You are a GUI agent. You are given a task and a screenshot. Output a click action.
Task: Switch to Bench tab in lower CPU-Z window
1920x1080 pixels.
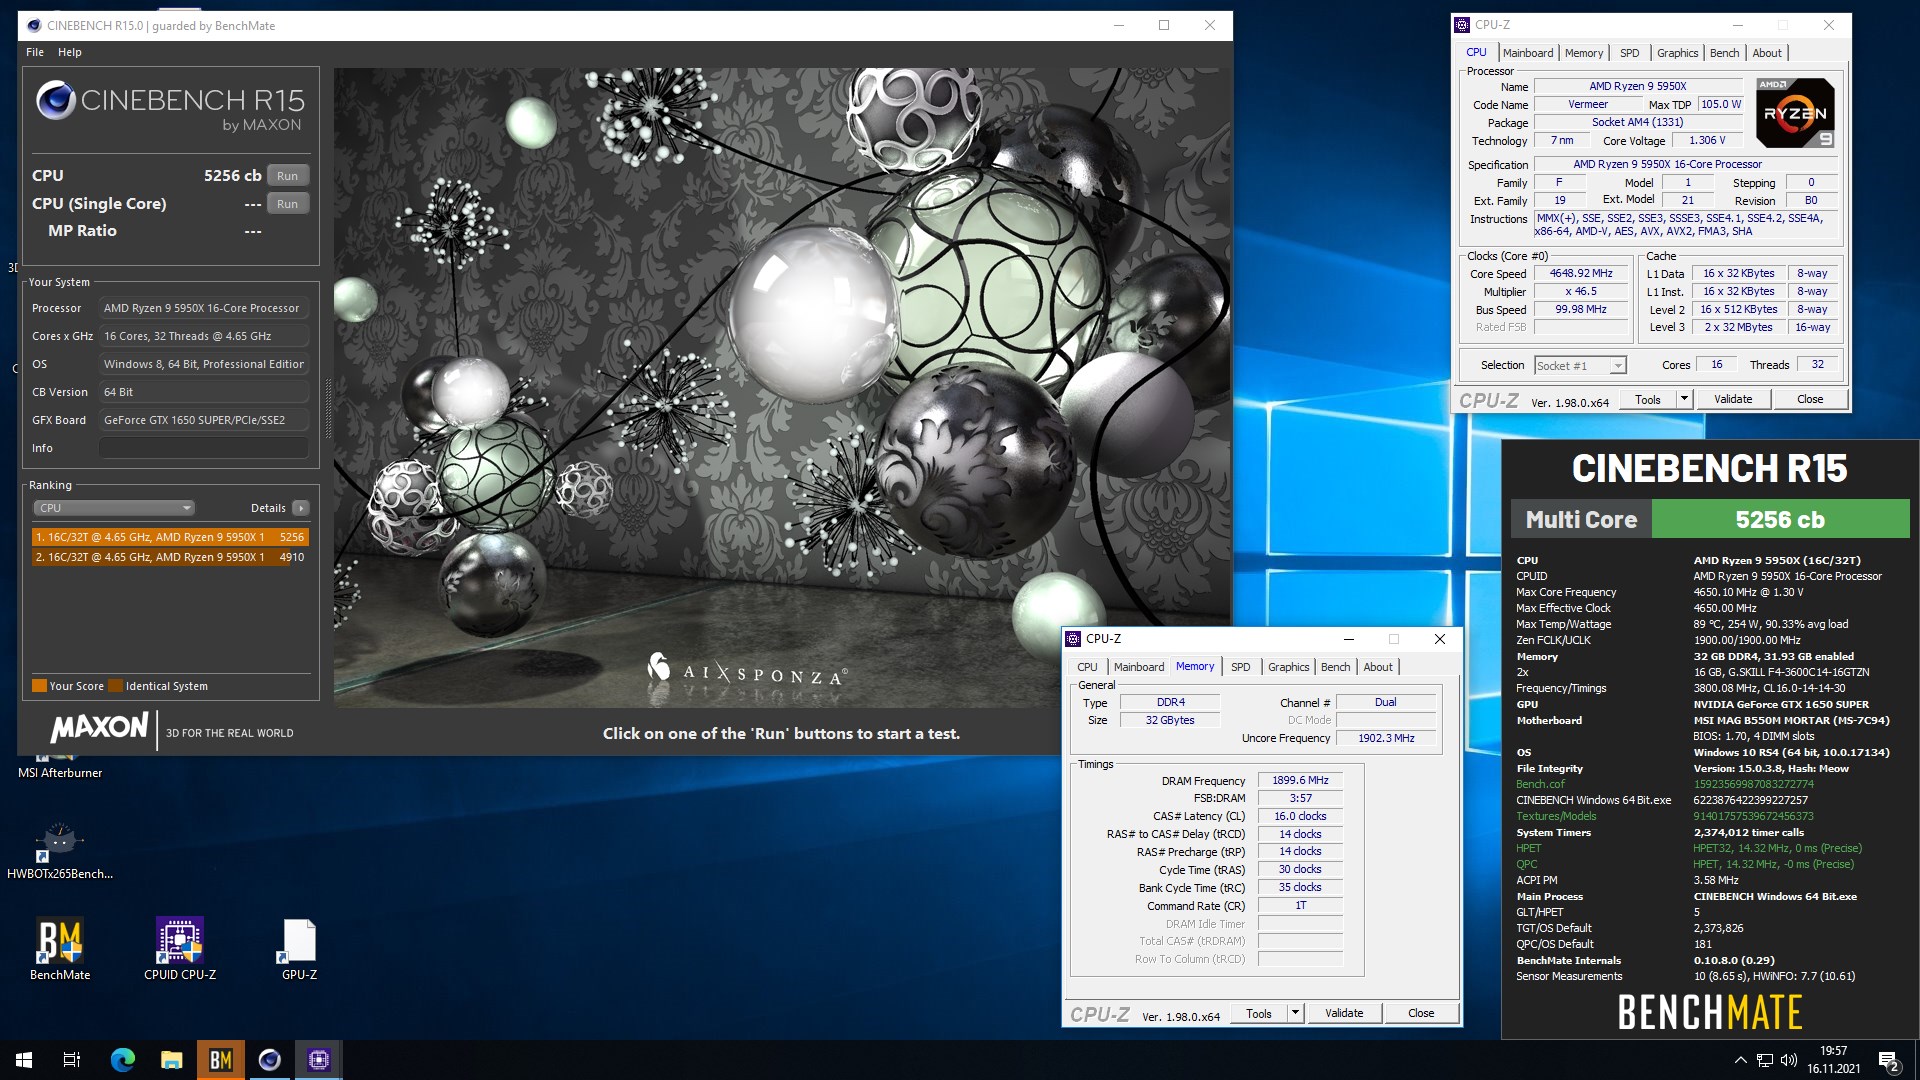click(1336, 667)
